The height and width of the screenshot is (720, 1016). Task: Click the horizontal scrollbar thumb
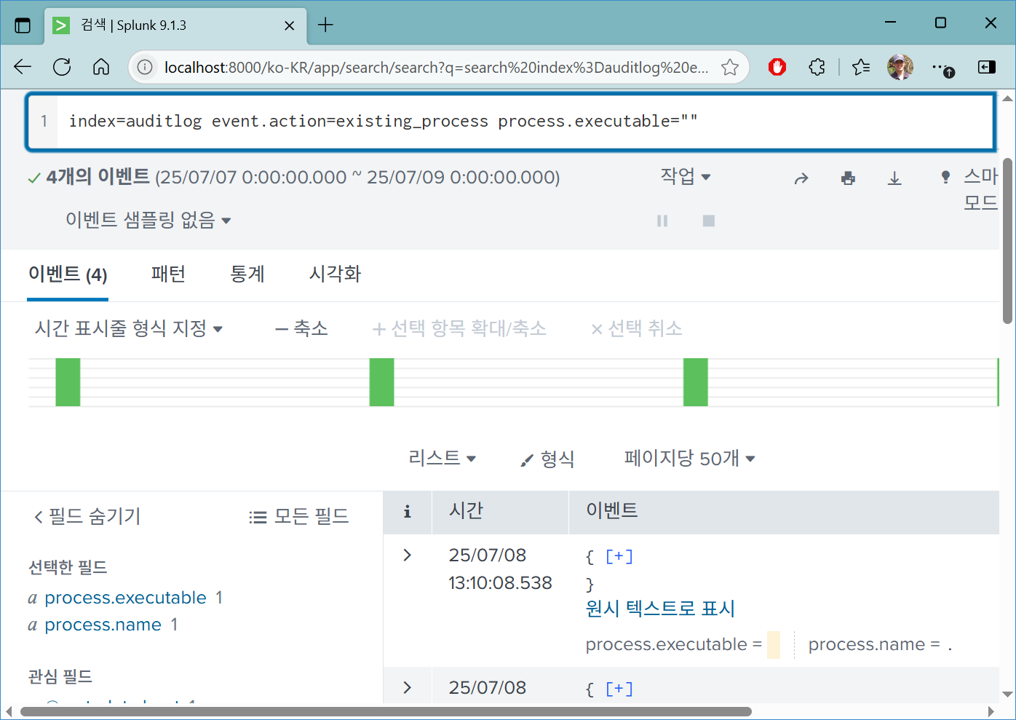pyautogui.click(x=386, y=712)
